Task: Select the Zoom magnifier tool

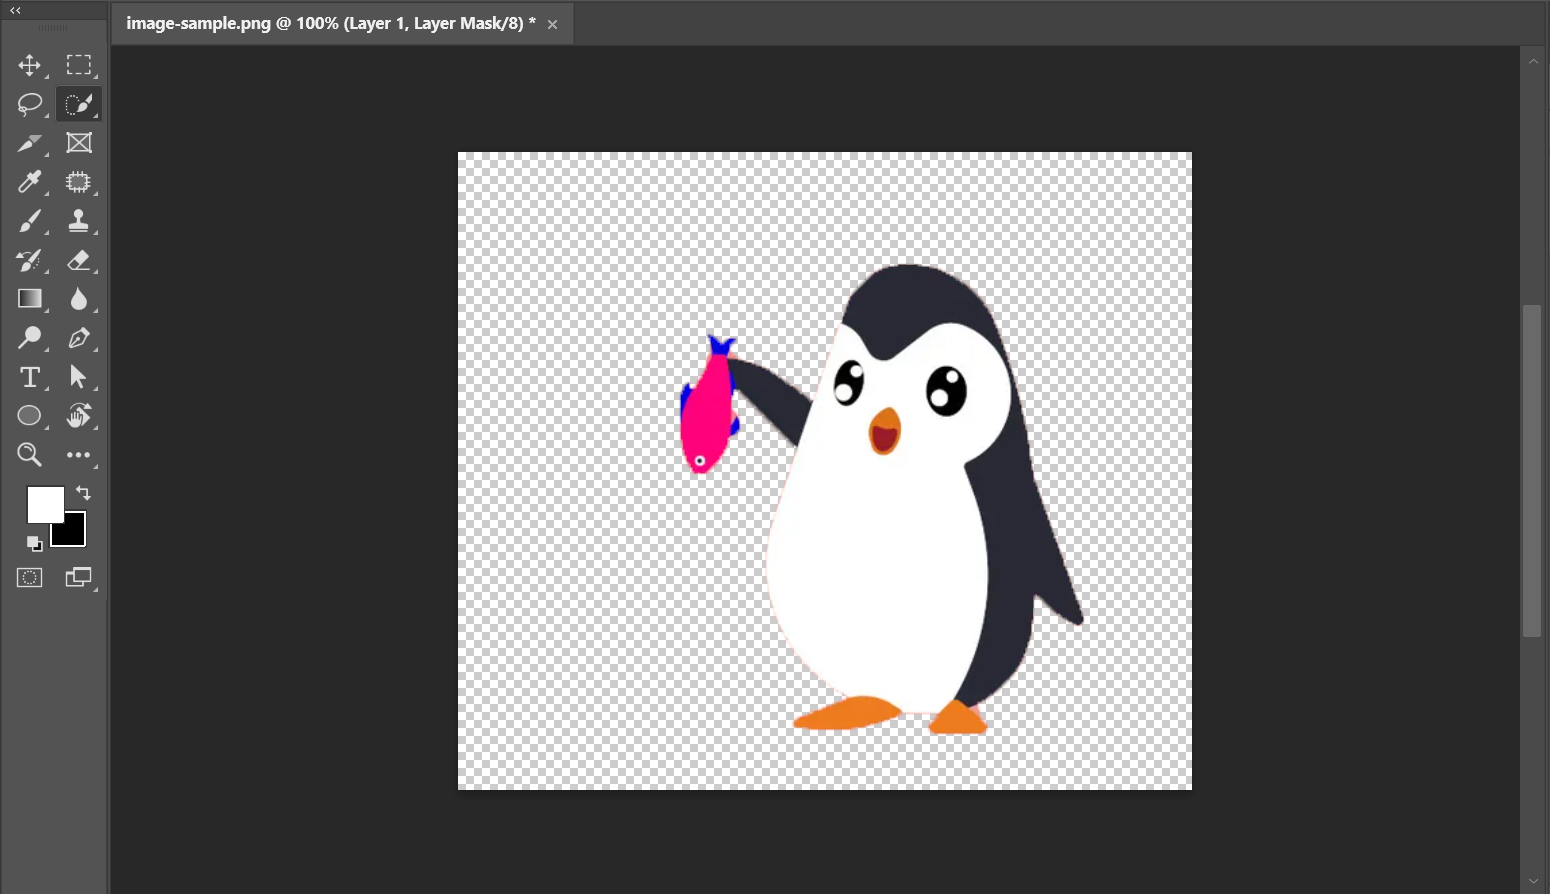Action: (x=29, y=455)
